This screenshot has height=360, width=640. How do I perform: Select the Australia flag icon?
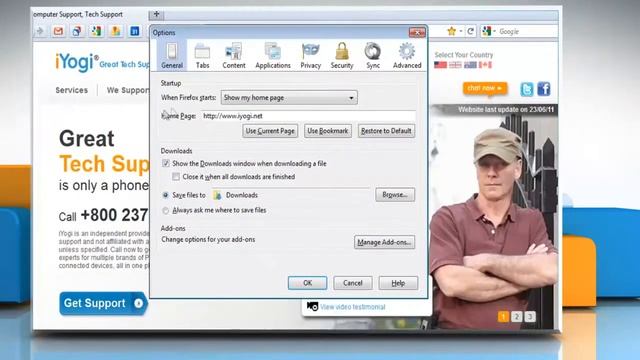[x=470, y=65]
